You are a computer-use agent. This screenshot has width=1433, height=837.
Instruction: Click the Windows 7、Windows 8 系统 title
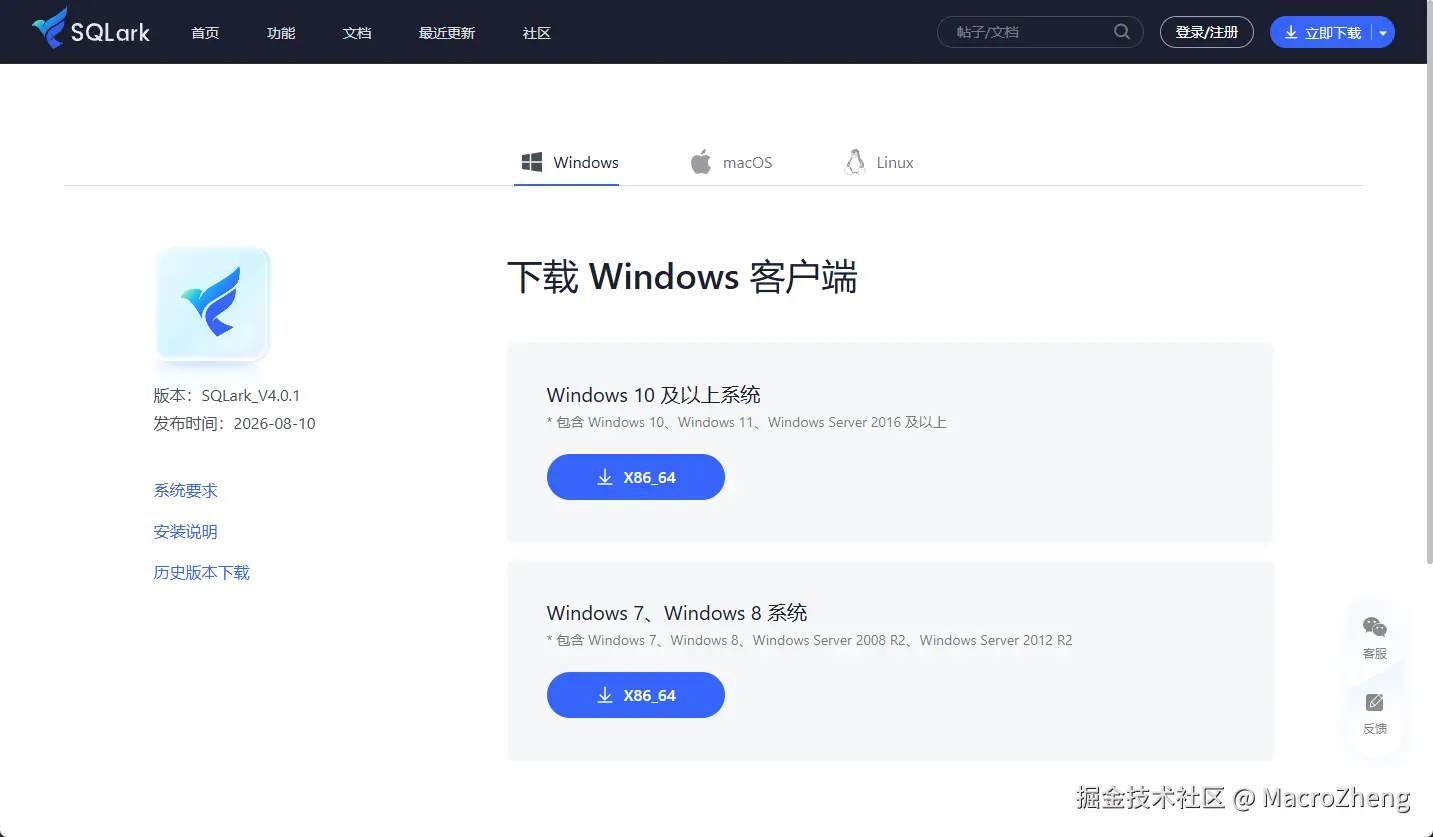click(x=677, y=612)
